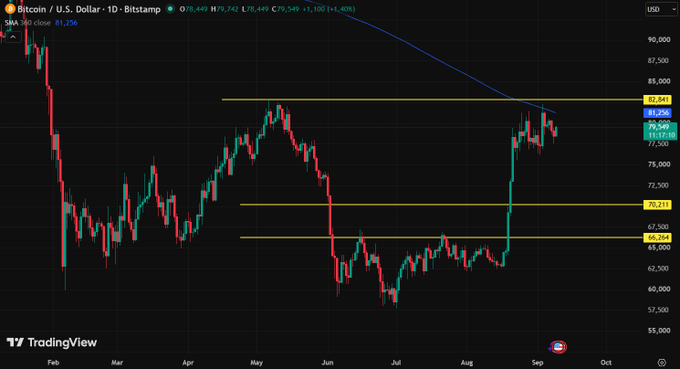Click the close value C79,549
This screenshot has height=369, width=680.
click(285, 9)
